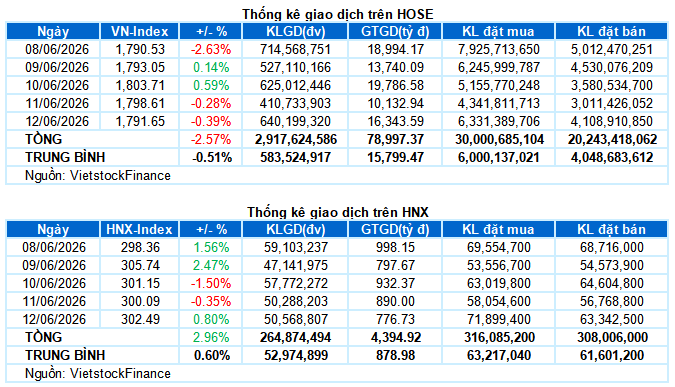Screen dimensions: 675x387
Task: Select the HOSE TỔNG row label
Action: tap(43, 139)
